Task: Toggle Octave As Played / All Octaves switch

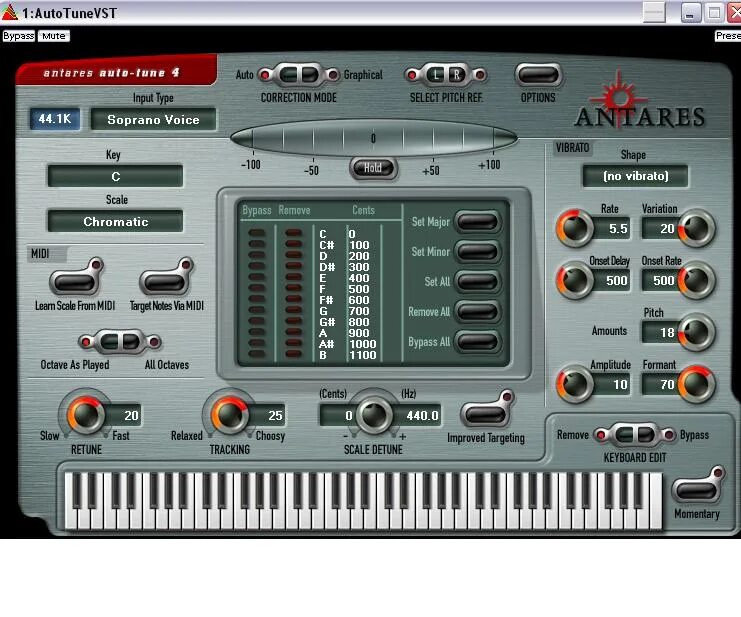Action: click(120, 342)
